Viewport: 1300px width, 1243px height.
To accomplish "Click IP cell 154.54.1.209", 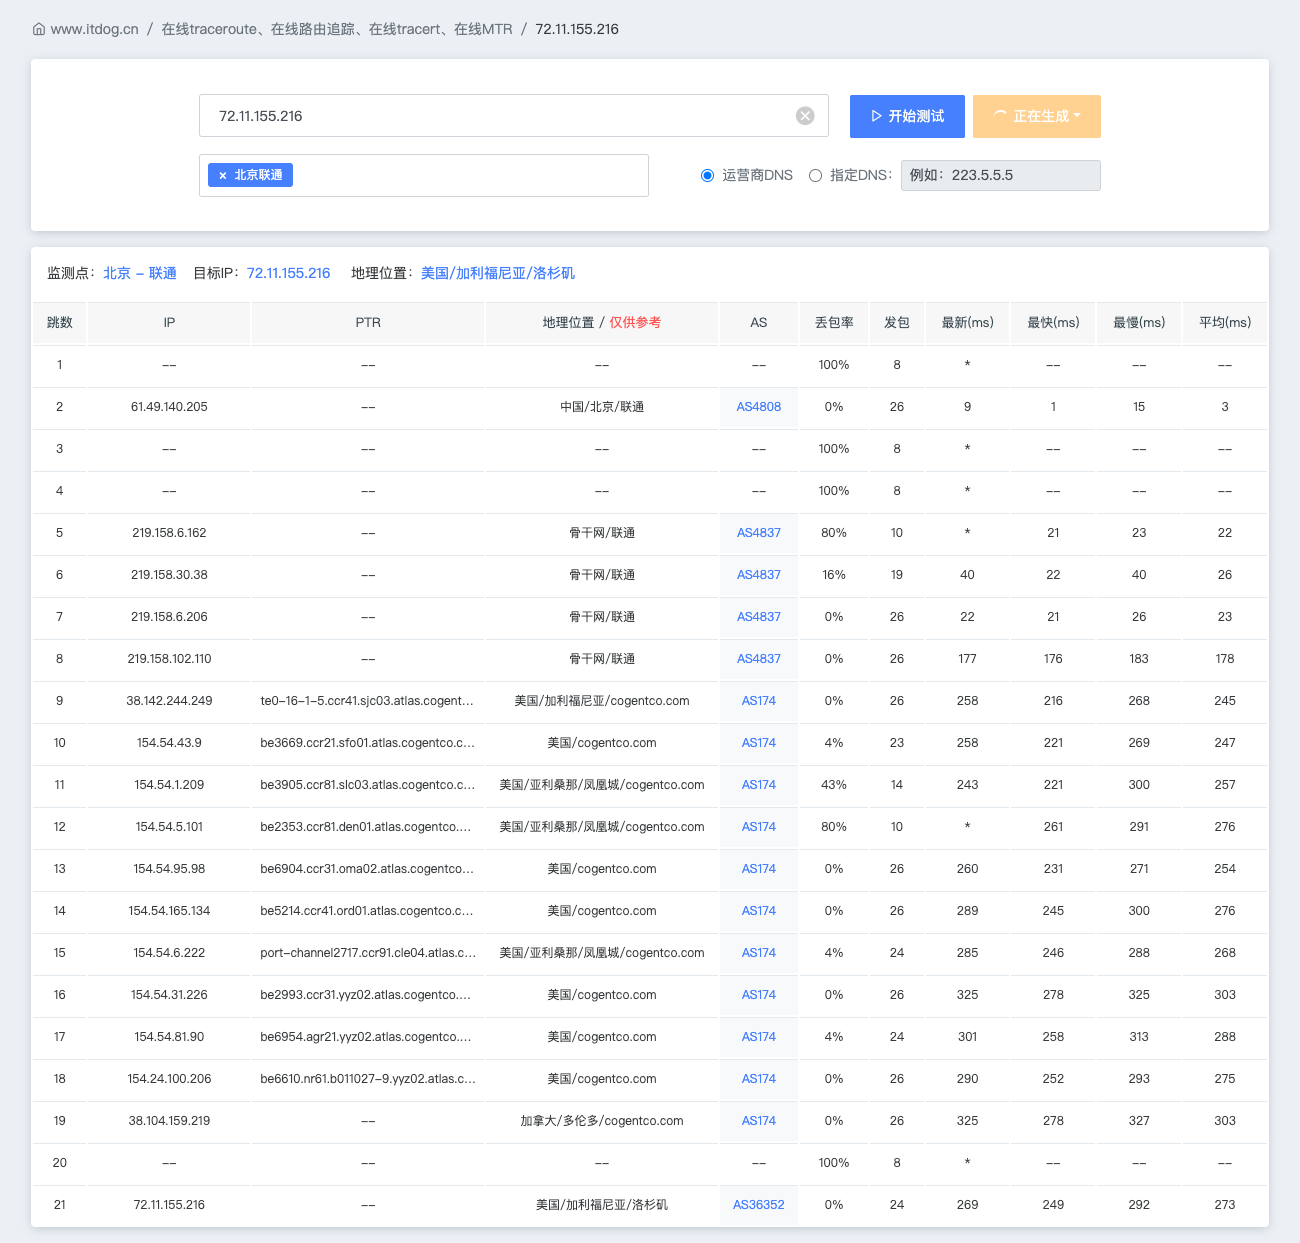I will click(x=169, y=785).
